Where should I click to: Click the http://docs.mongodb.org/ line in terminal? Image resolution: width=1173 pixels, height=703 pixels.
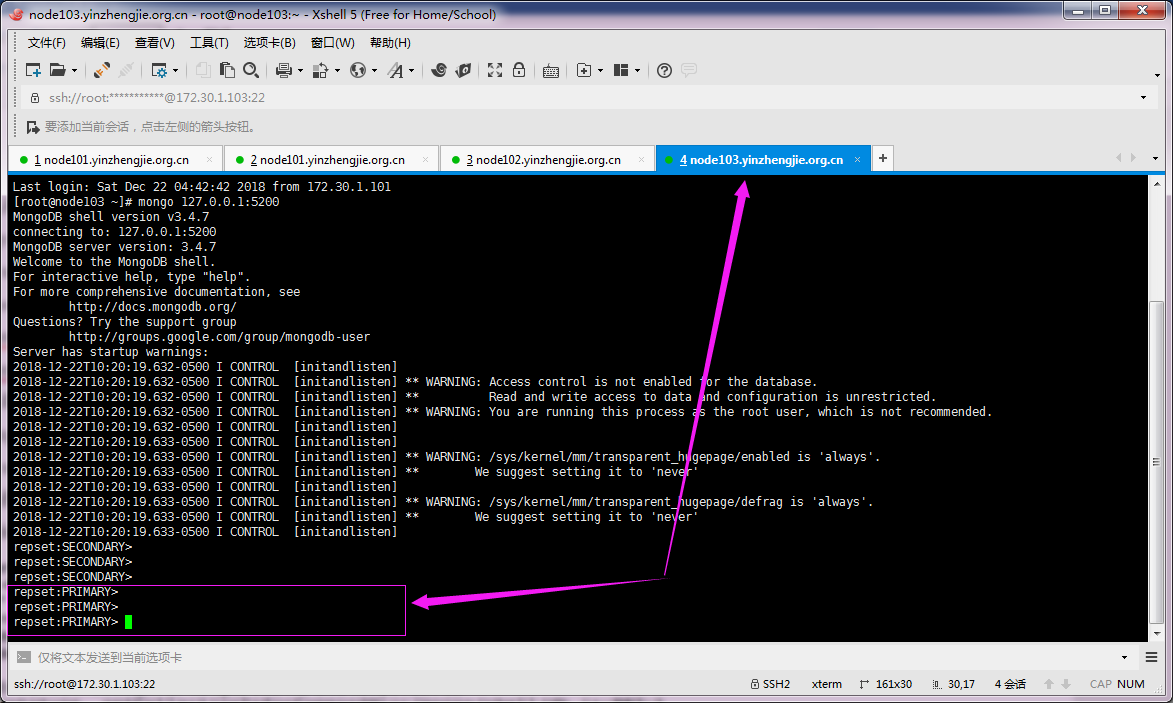(153, 307)
